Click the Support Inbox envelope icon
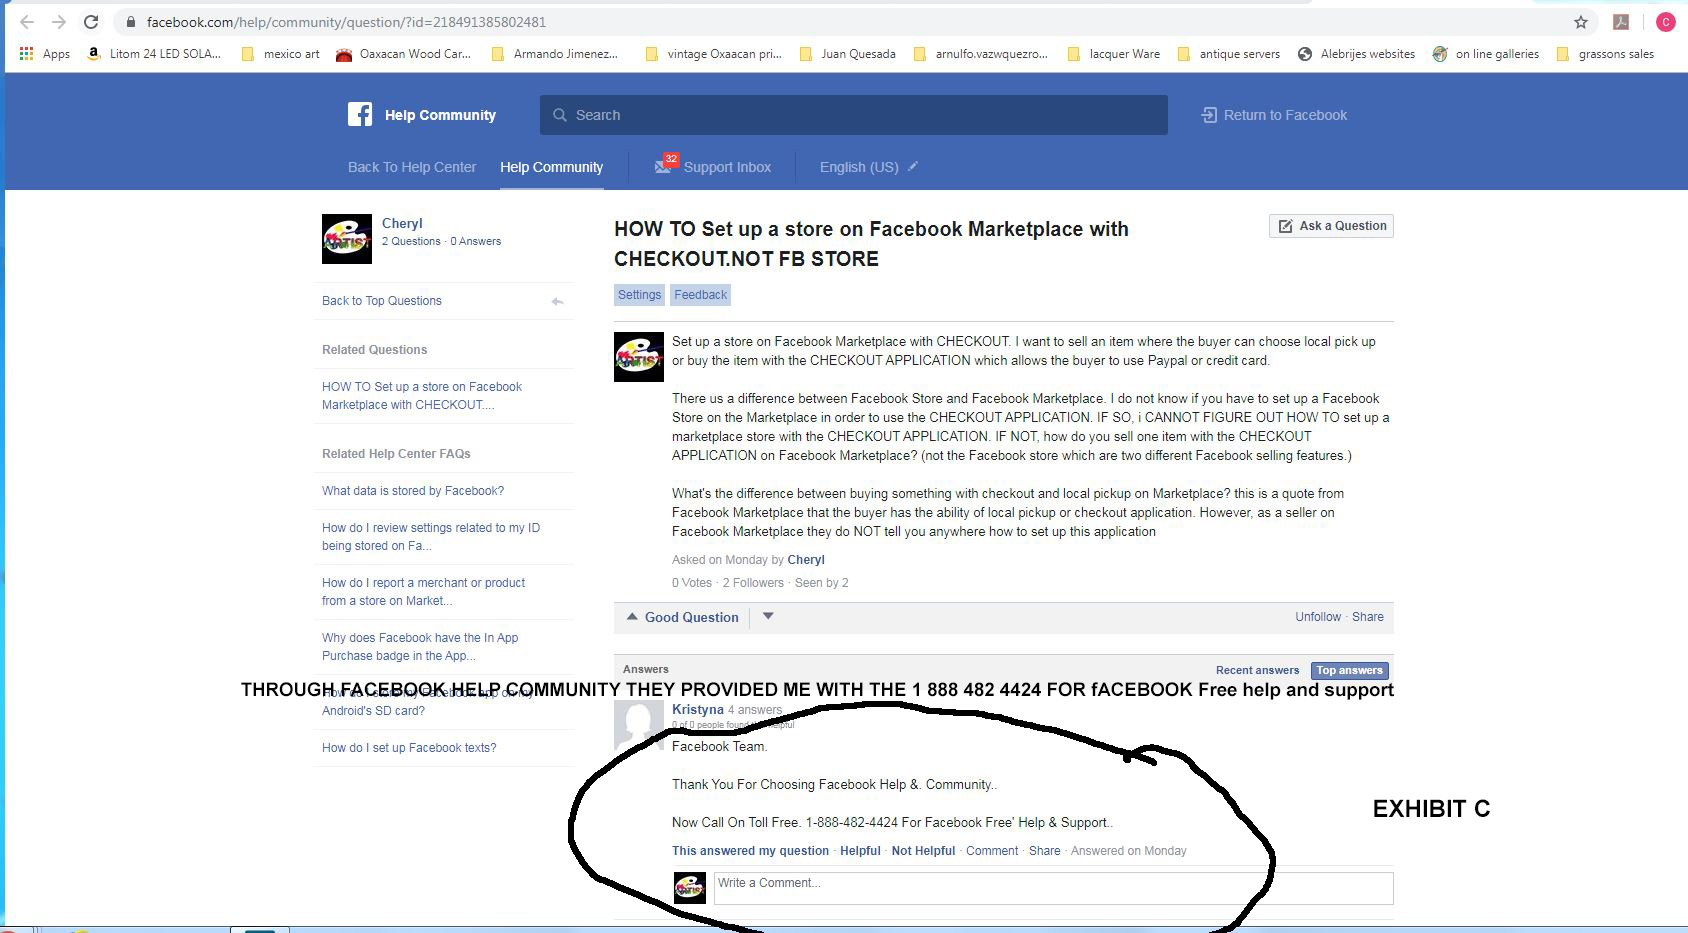 pyautogui.click(x=664, y=166)
